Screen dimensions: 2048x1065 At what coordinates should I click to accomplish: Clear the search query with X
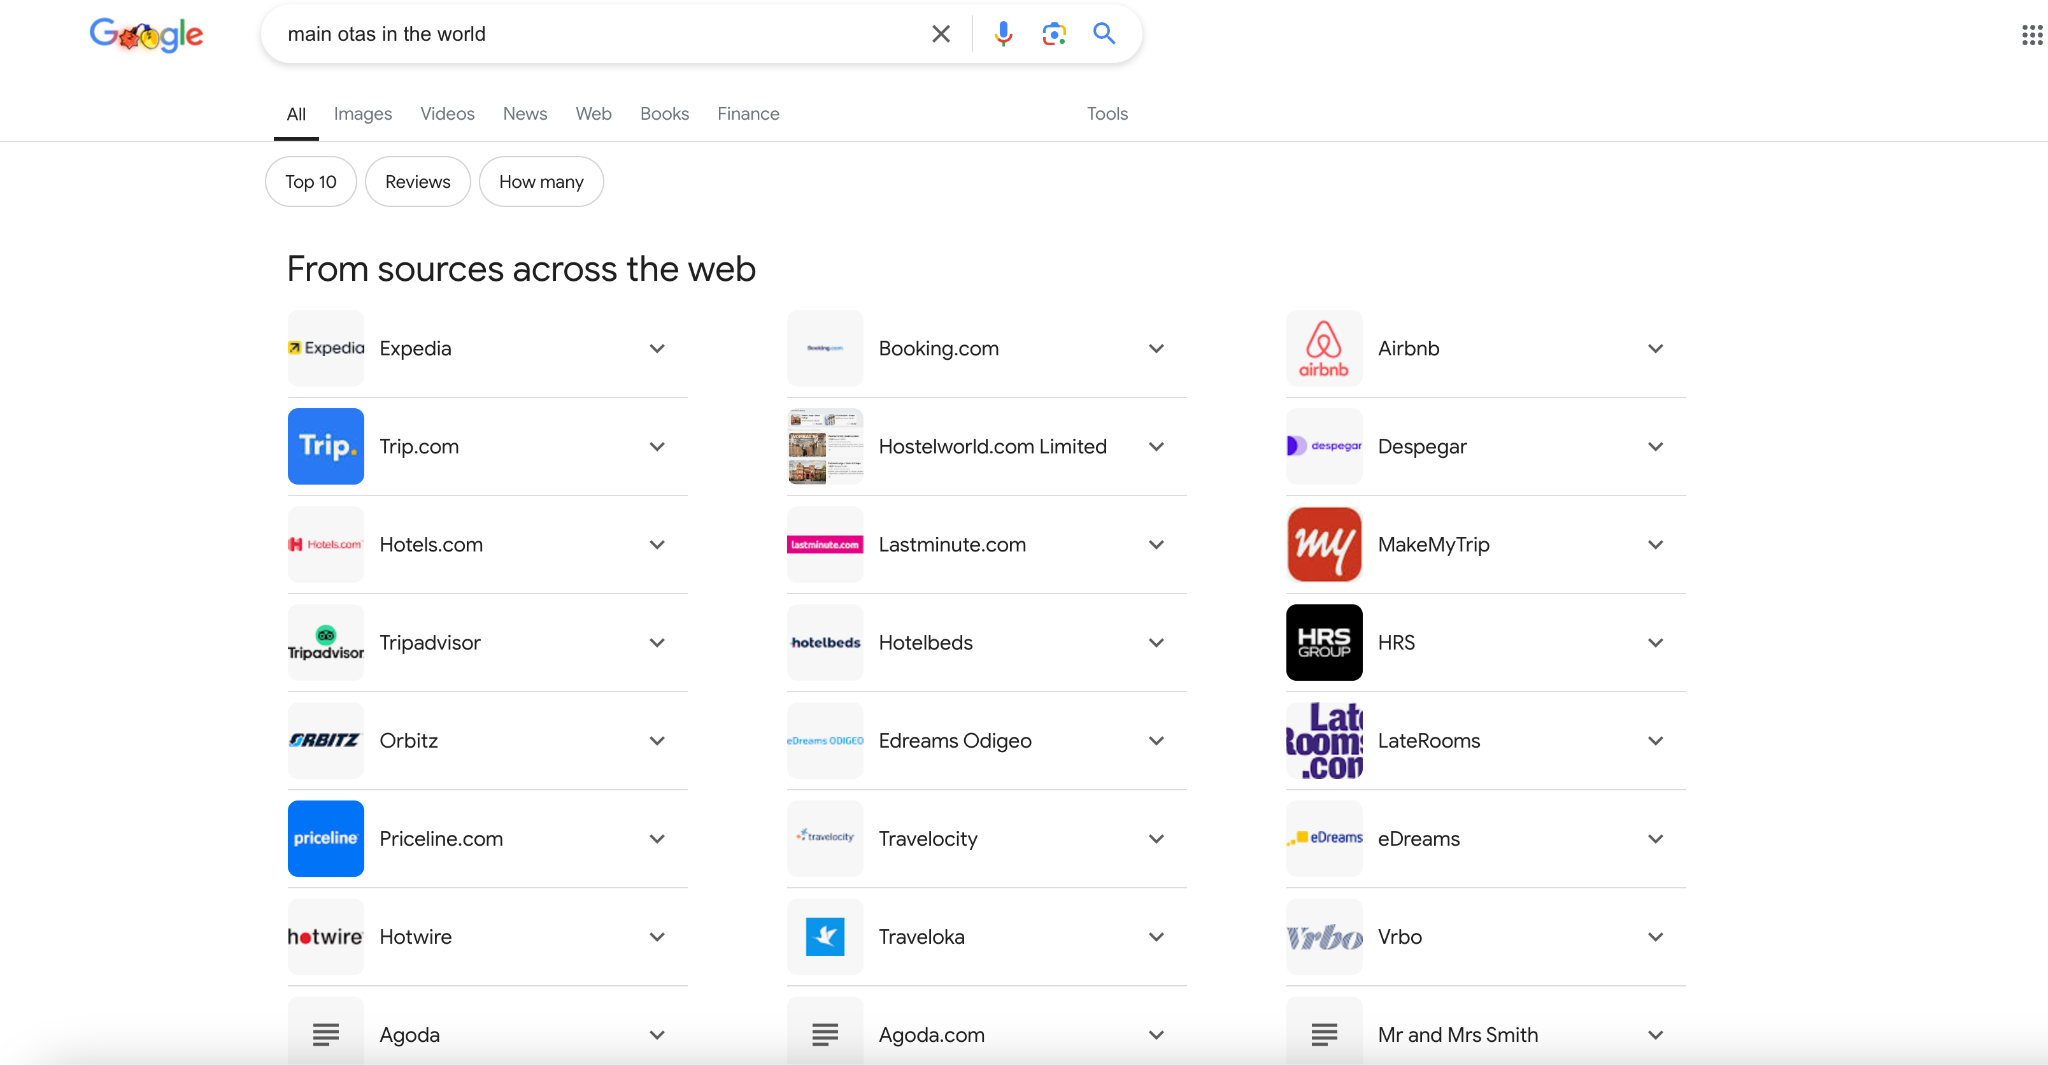[941, 34]
